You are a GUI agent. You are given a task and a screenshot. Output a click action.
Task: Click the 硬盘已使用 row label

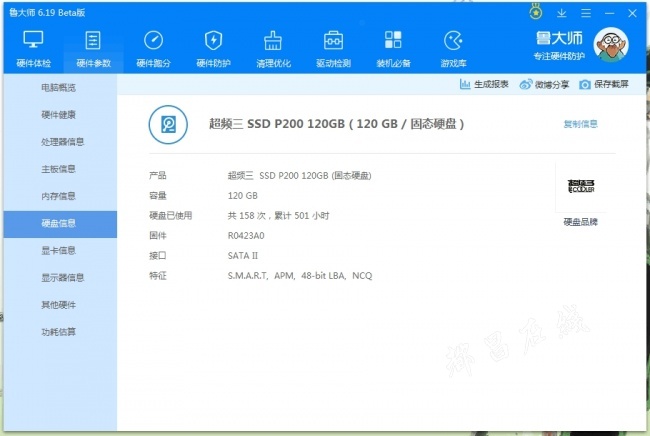[170, 216]
